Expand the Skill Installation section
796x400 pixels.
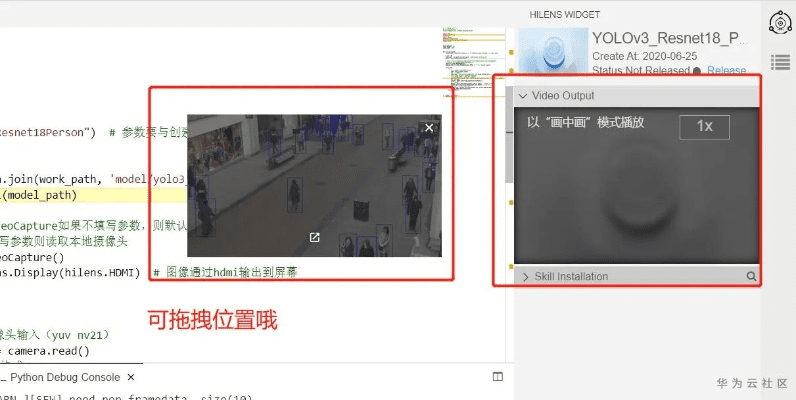(x=525, y=277)
